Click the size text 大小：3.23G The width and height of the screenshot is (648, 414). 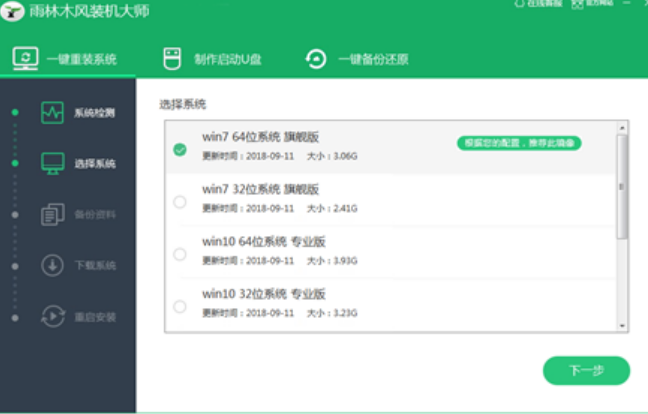(x=332, y=313)
